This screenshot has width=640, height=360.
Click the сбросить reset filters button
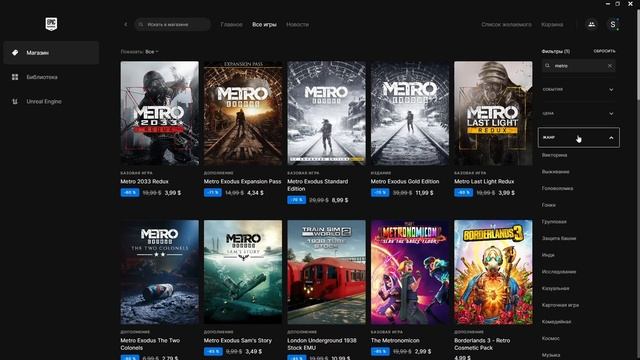pyautogui.click(x=604, y=51)
